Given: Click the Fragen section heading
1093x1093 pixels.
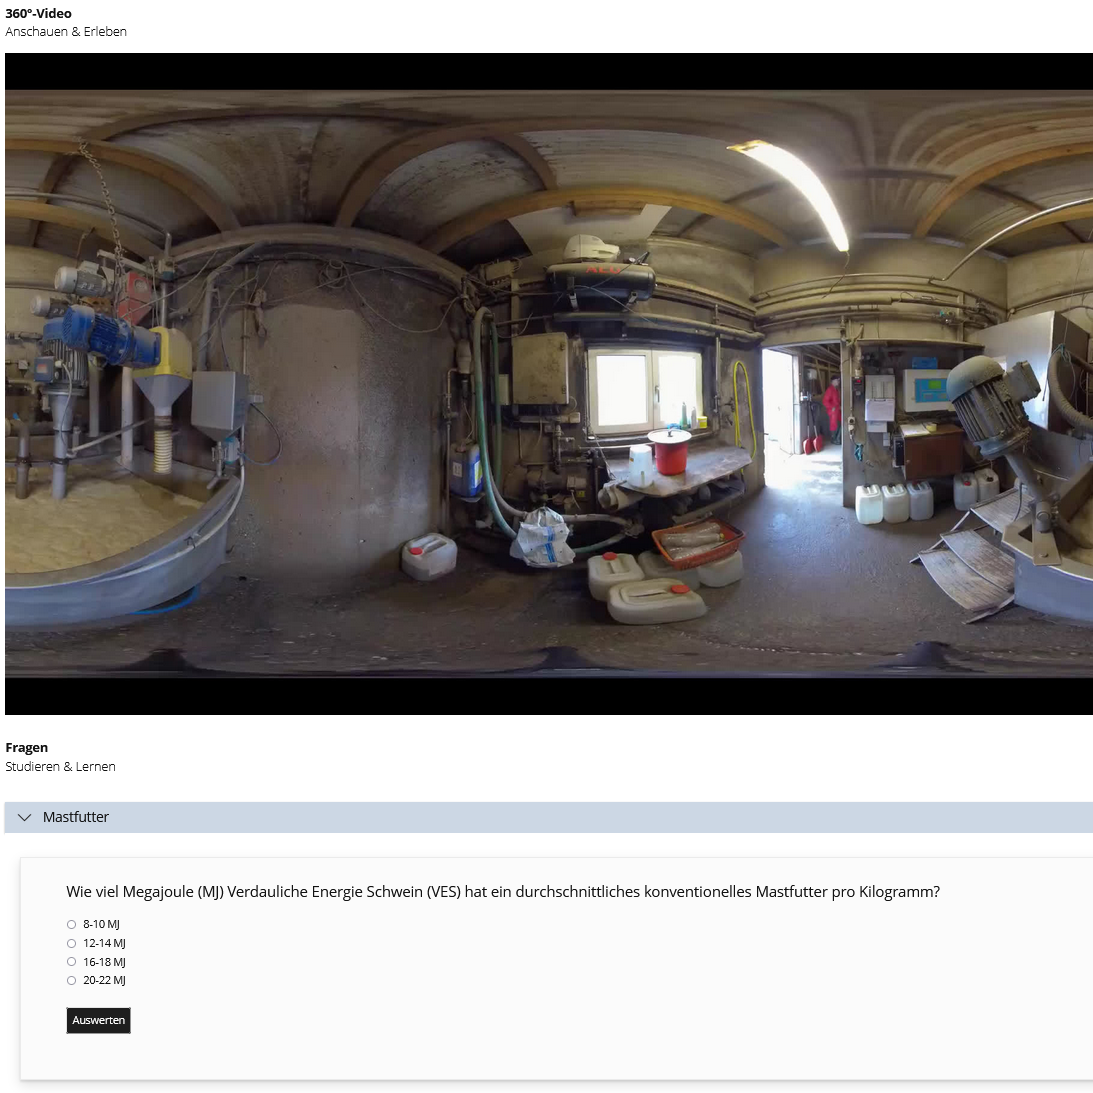Looking at the screenshot, I should (27, 747).
